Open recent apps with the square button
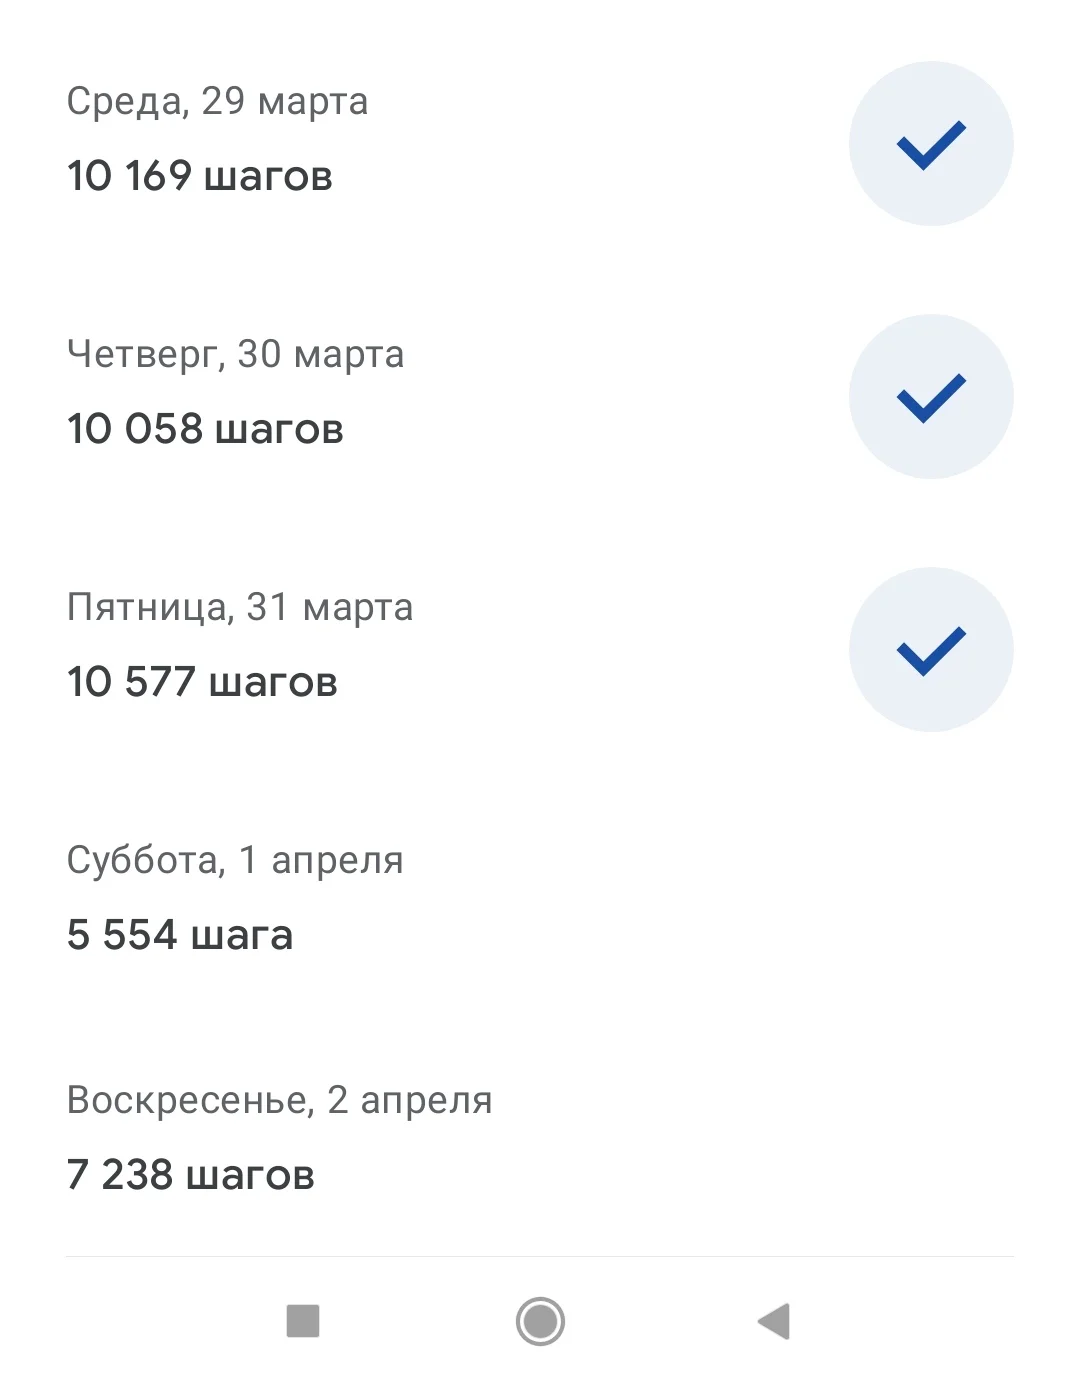The height and width of the screenshot is (1386, 1080). coord(303,1321)
